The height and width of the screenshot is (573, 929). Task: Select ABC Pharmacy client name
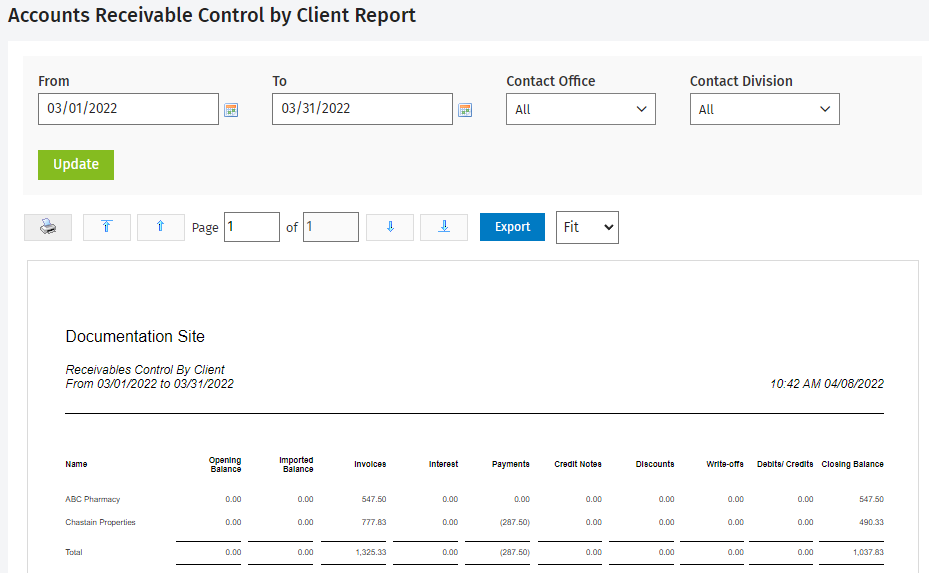(92, 500)
